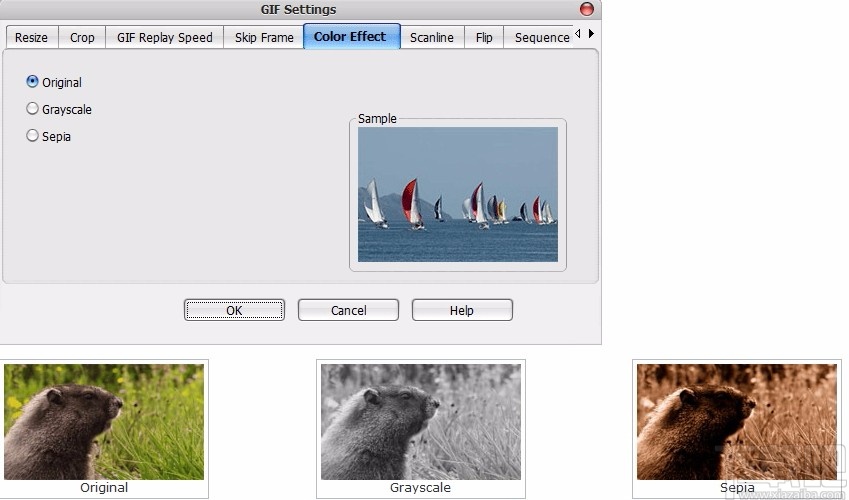Enable the Sepia color effect
Screen dimensions: 849x500
32,136
